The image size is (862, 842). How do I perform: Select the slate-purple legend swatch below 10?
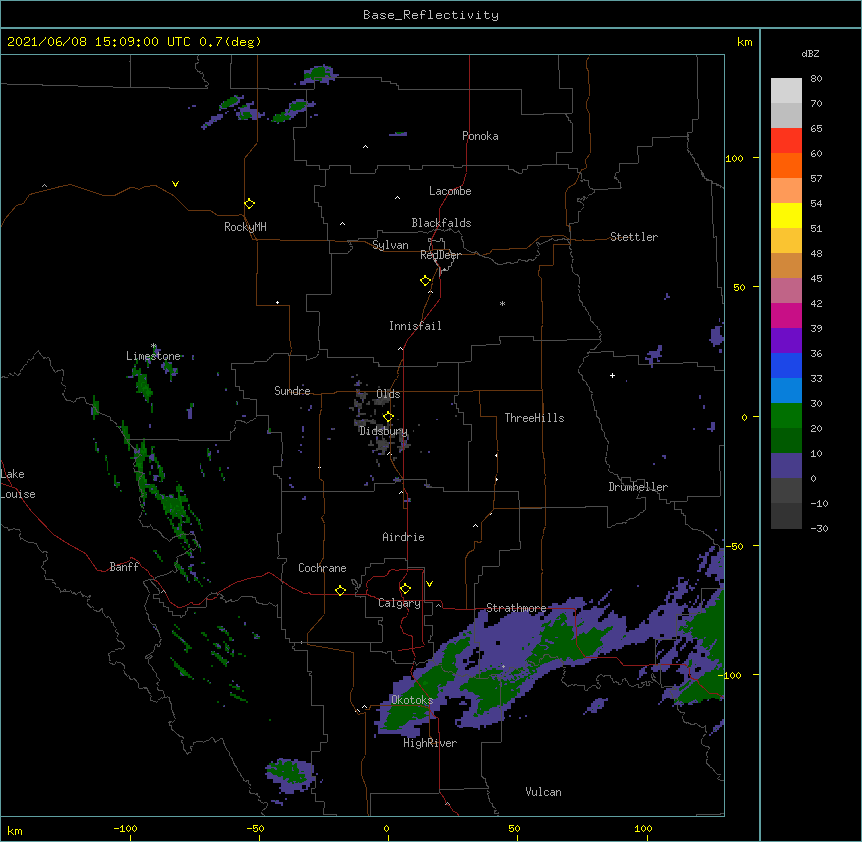[786, 466]
